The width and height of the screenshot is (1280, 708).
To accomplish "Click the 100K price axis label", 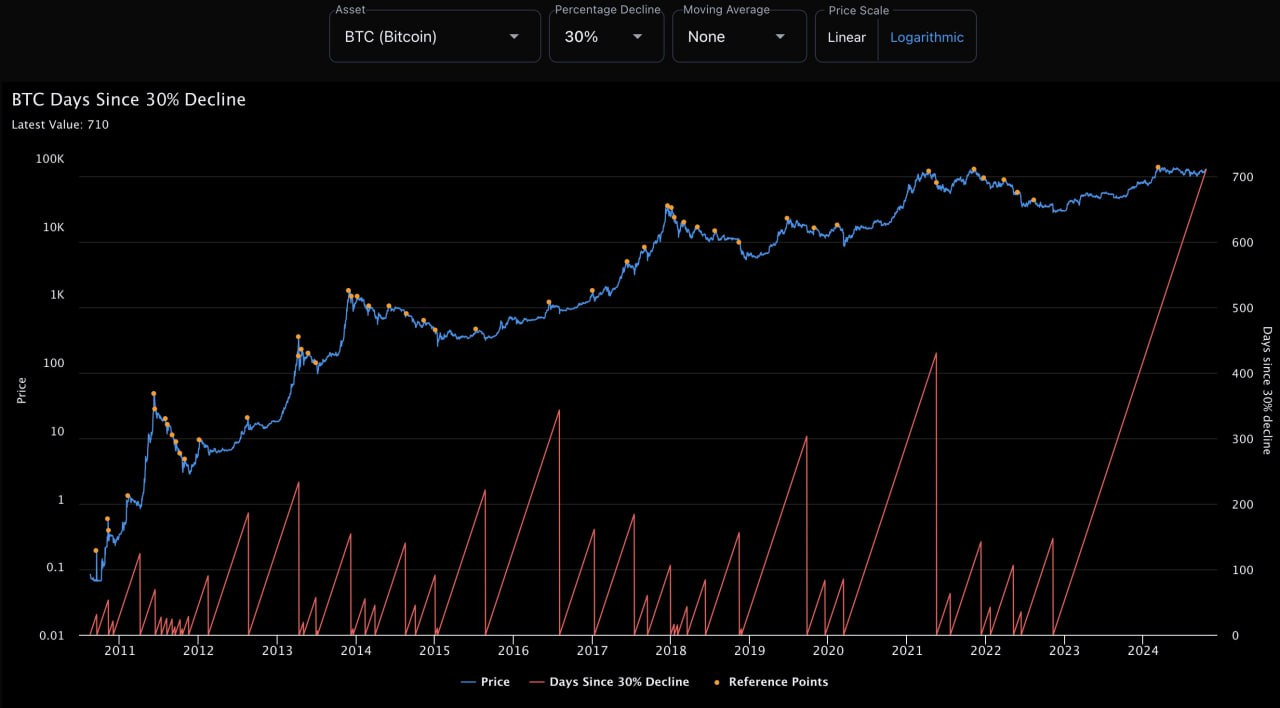I will click(49, 160).
